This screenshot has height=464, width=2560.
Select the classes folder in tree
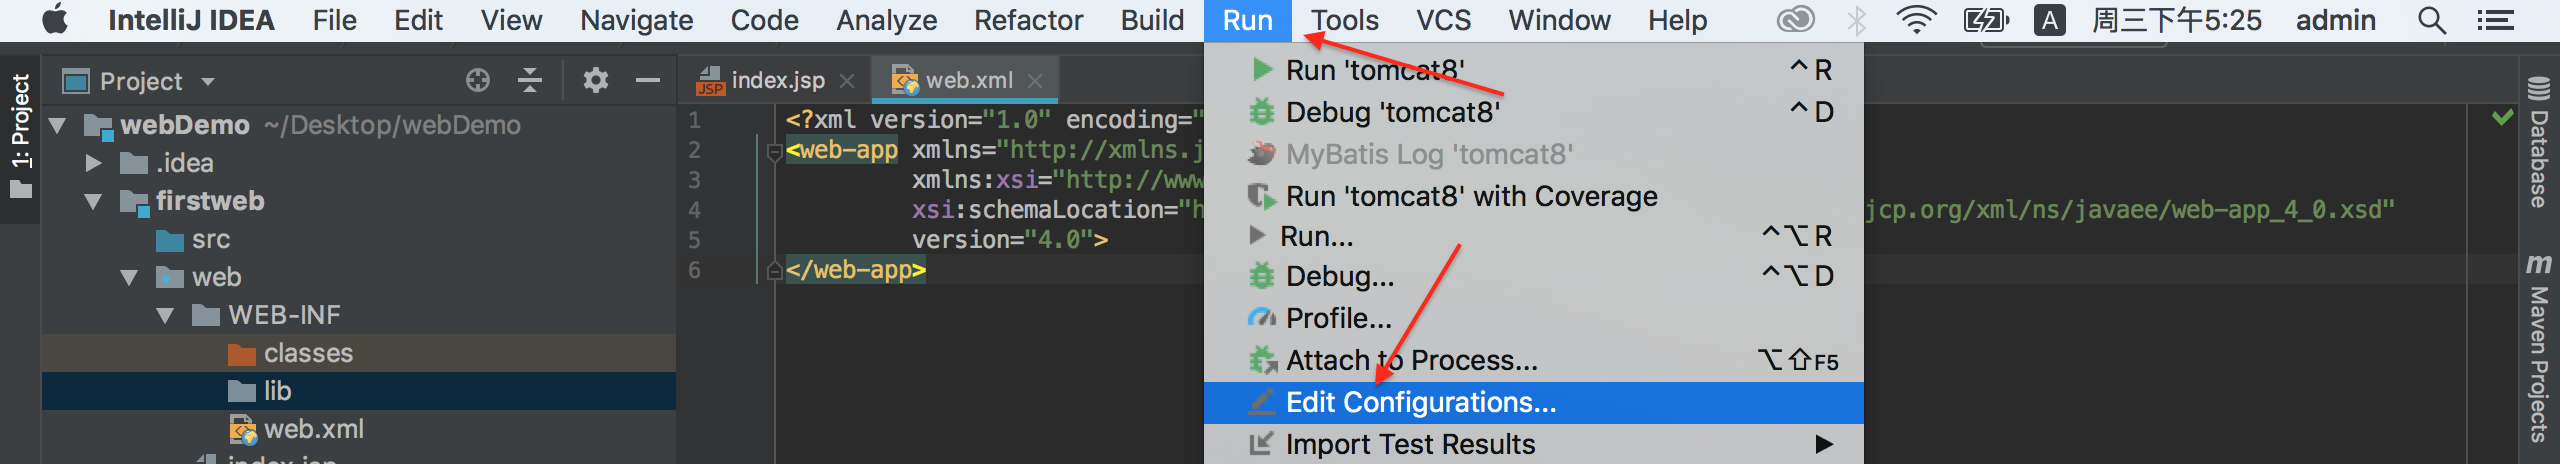click(308, 354)
